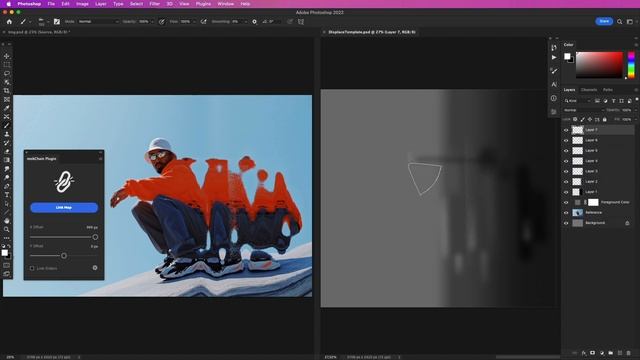Hide Layer 1 visibility eye
The image size is (640, 360).
pos(566,192)
